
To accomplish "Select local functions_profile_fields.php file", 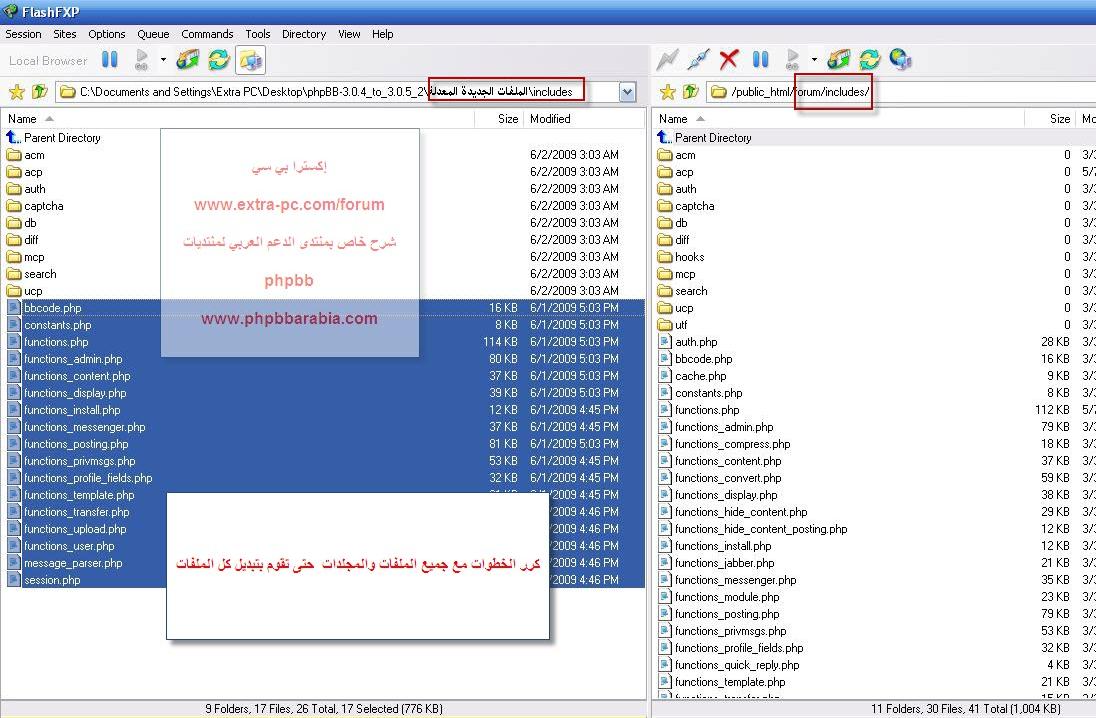I will click(x=87, y=478).
